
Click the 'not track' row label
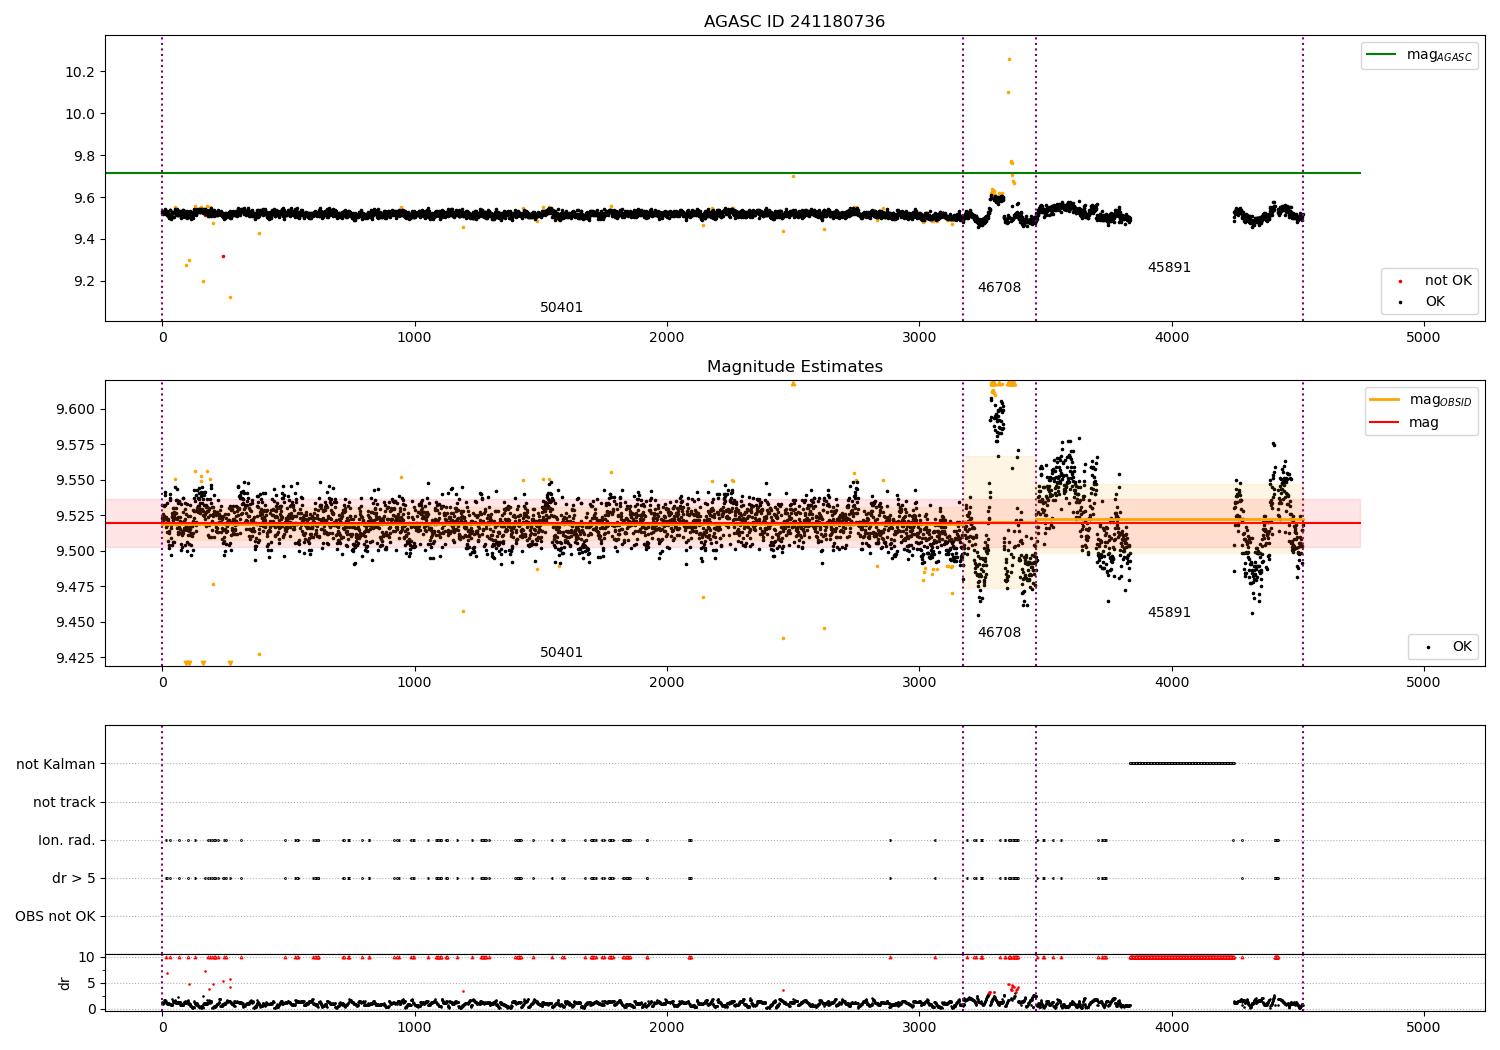(x=64, y=802)
